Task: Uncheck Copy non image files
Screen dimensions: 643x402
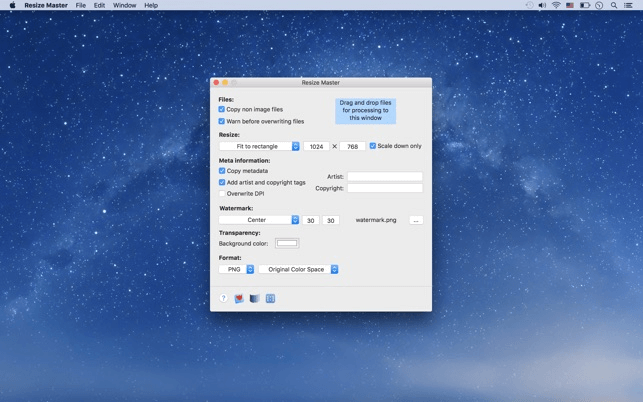Action: (222, 109)
